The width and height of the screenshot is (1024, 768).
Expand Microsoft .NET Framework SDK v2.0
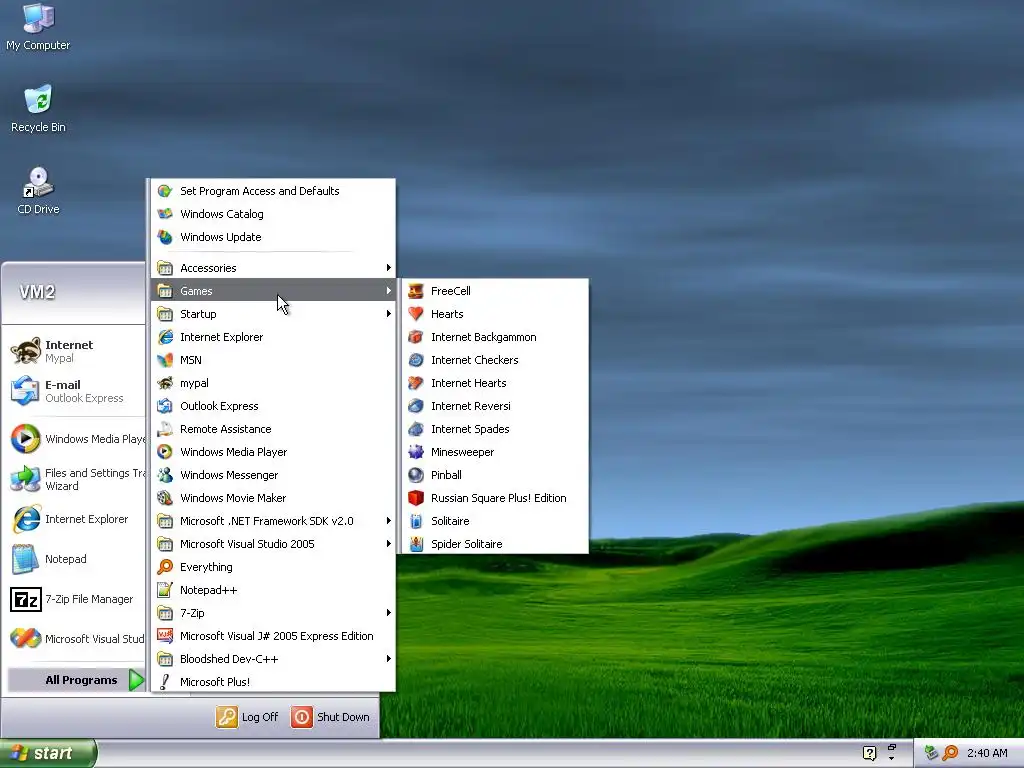pos(273,521)
